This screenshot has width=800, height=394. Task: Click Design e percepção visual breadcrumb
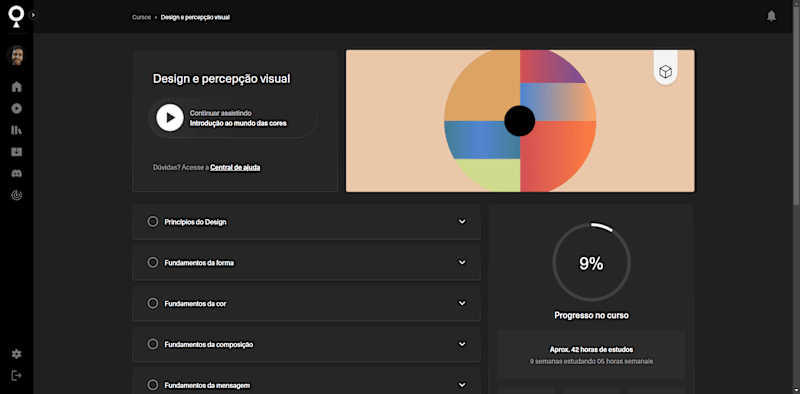195,17
